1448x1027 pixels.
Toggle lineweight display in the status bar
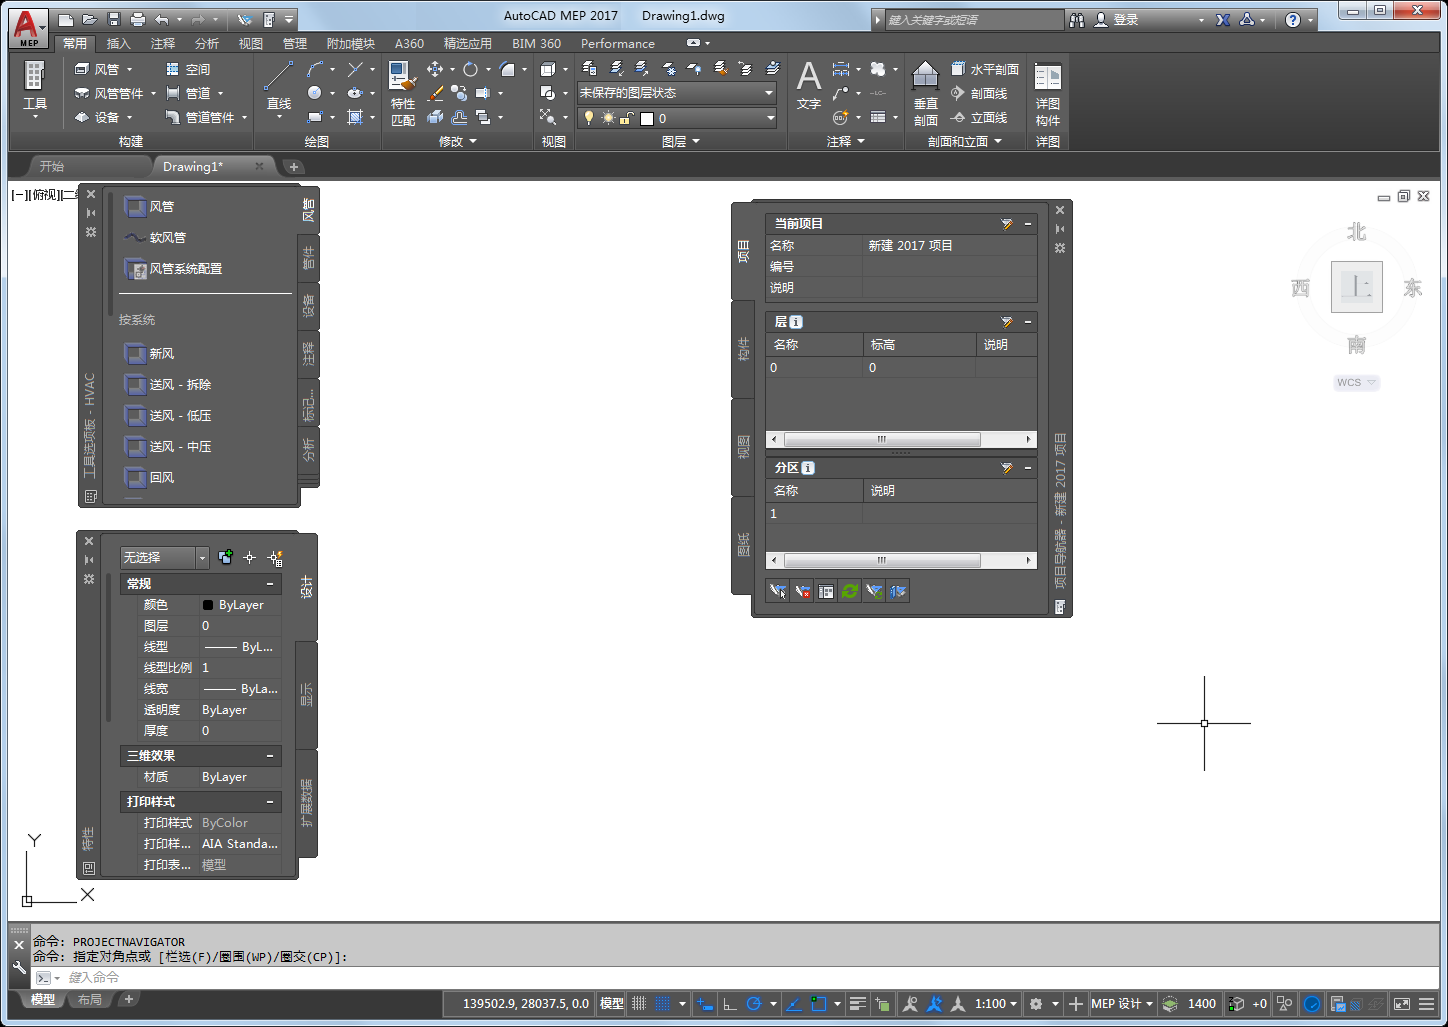(858, 1004)
